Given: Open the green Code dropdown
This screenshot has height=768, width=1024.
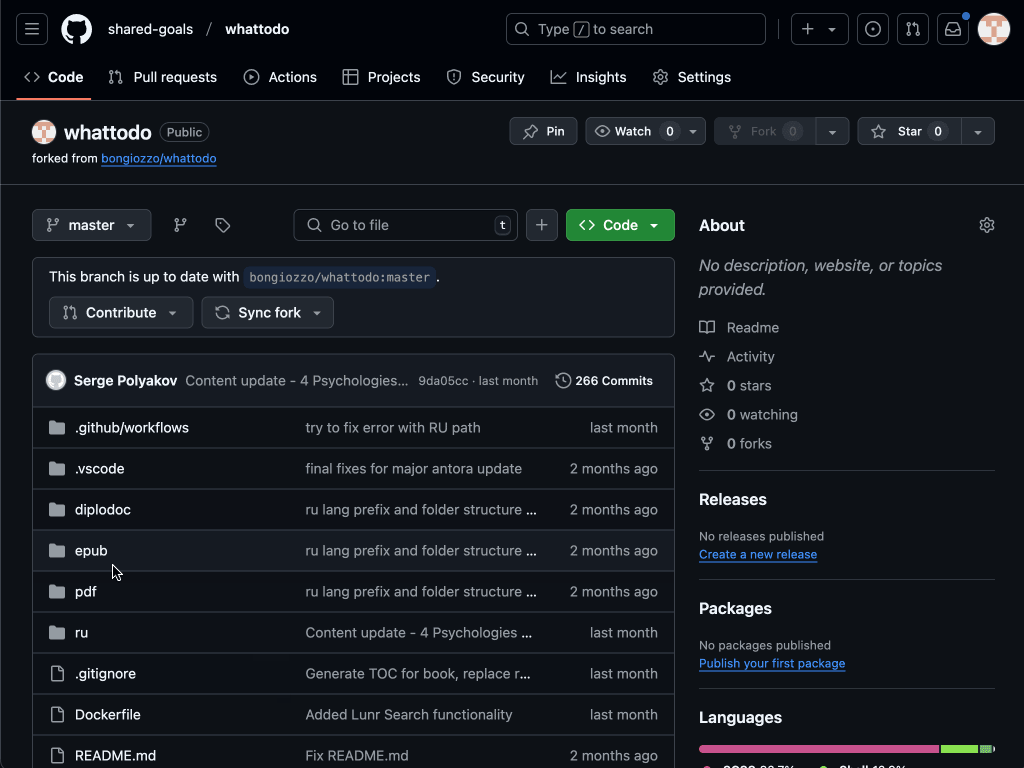Looking at the screenshot, I should (620, 225).
